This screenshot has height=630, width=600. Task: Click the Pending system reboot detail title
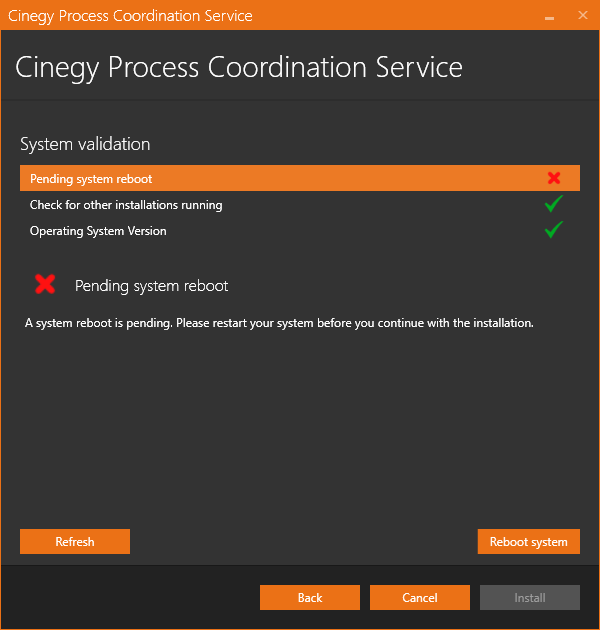click(152, 286)
